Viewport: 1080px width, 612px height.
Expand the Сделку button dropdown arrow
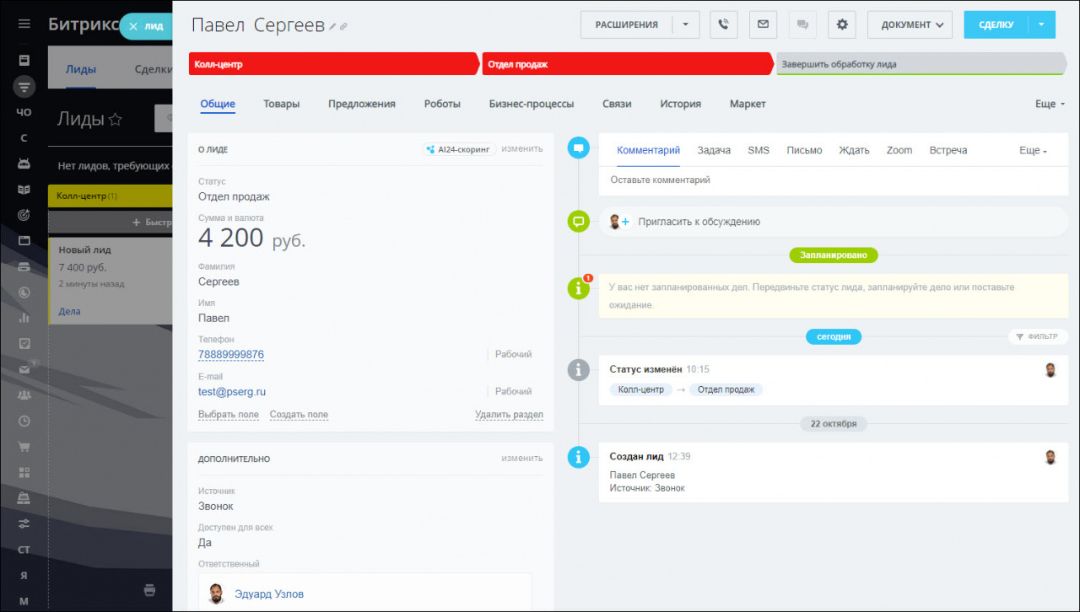click(1041, 25)
